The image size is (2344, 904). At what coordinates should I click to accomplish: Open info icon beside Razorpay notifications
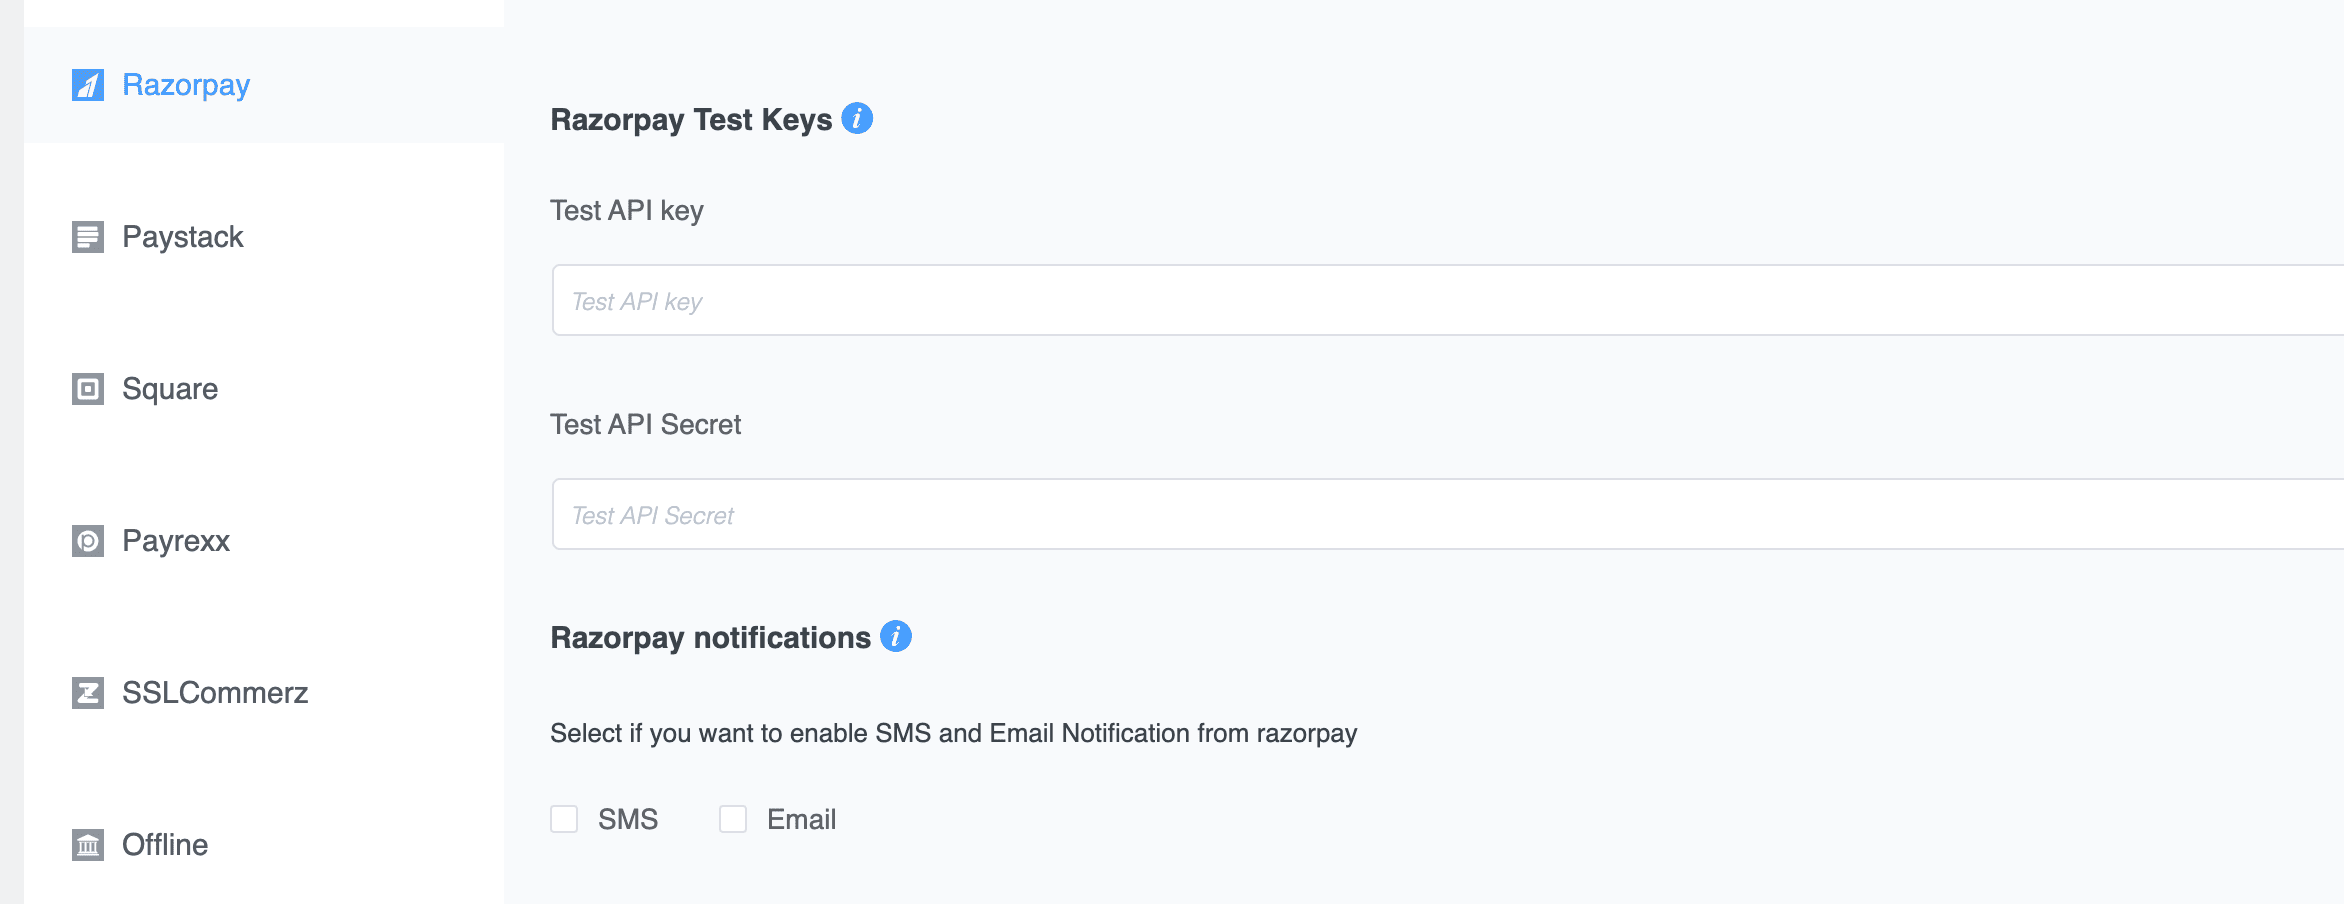pyautogui.click(x=896, y=636)
